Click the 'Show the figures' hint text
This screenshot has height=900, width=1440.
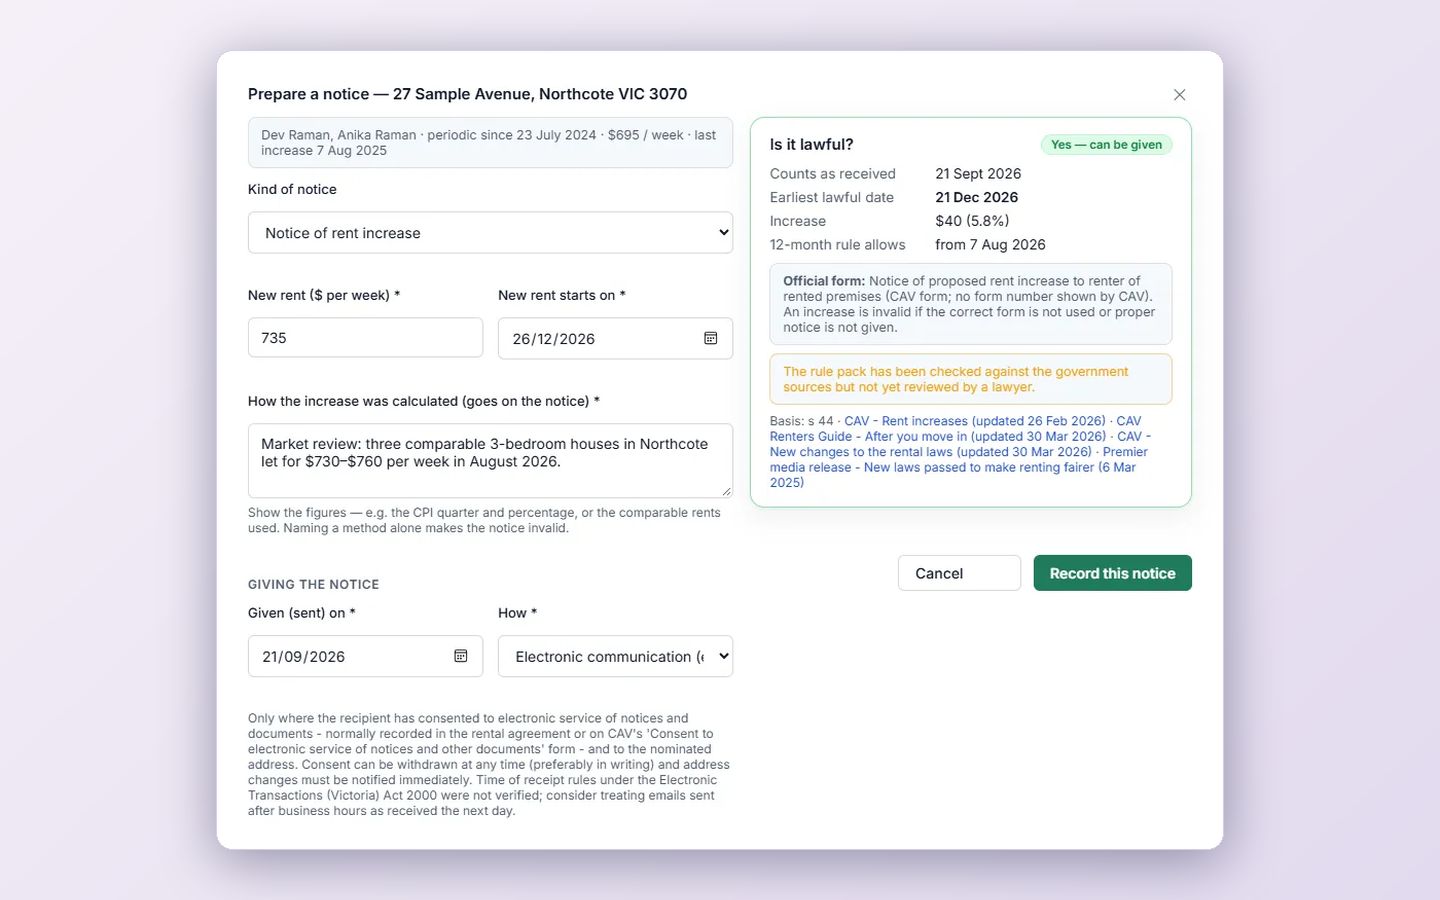(485, 520)
